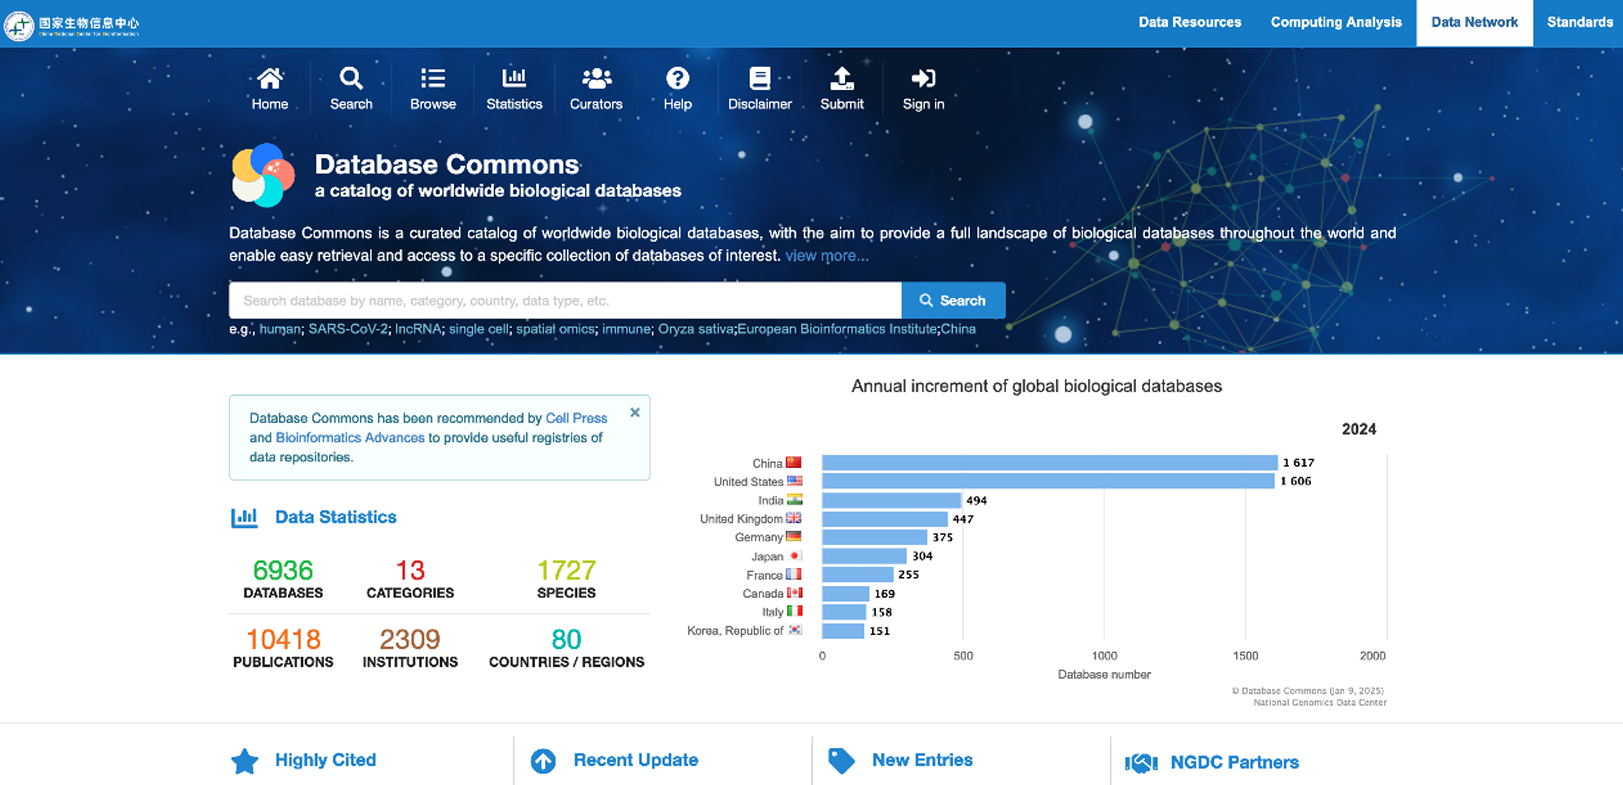View the Statistics chart icon

coord(514,78)
